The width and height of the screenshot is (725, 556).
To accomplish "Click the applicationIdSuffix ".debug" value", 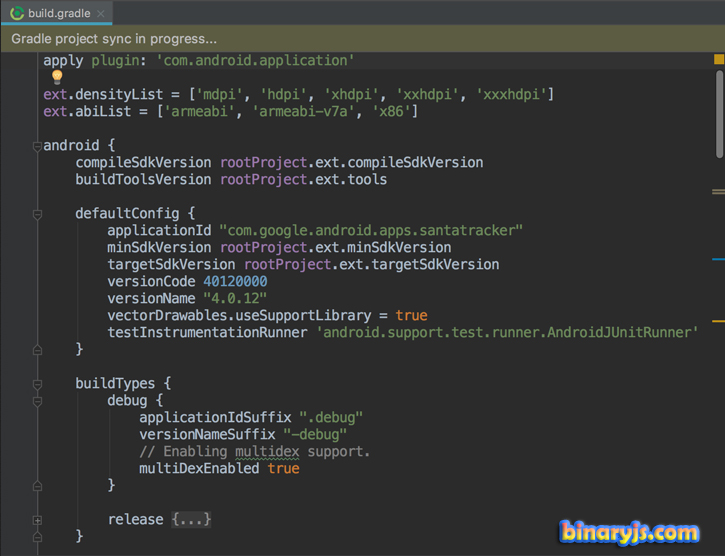I will (331, 417).
